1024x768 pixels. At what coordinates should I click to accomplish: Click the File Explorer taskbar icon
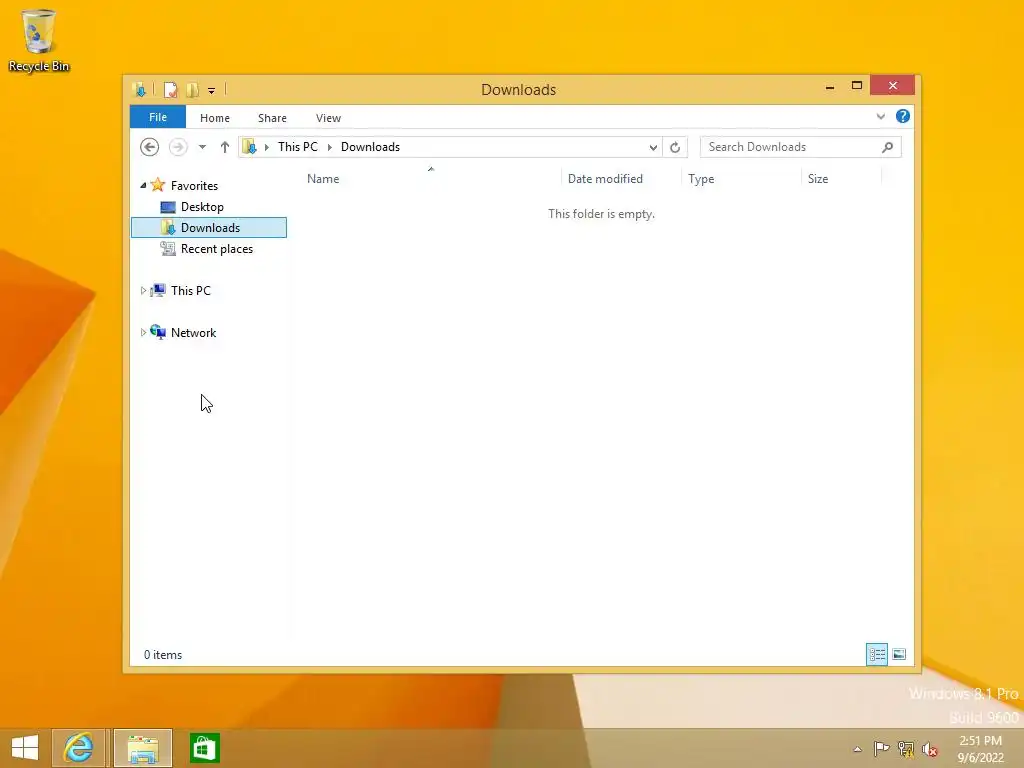(143, 748)
